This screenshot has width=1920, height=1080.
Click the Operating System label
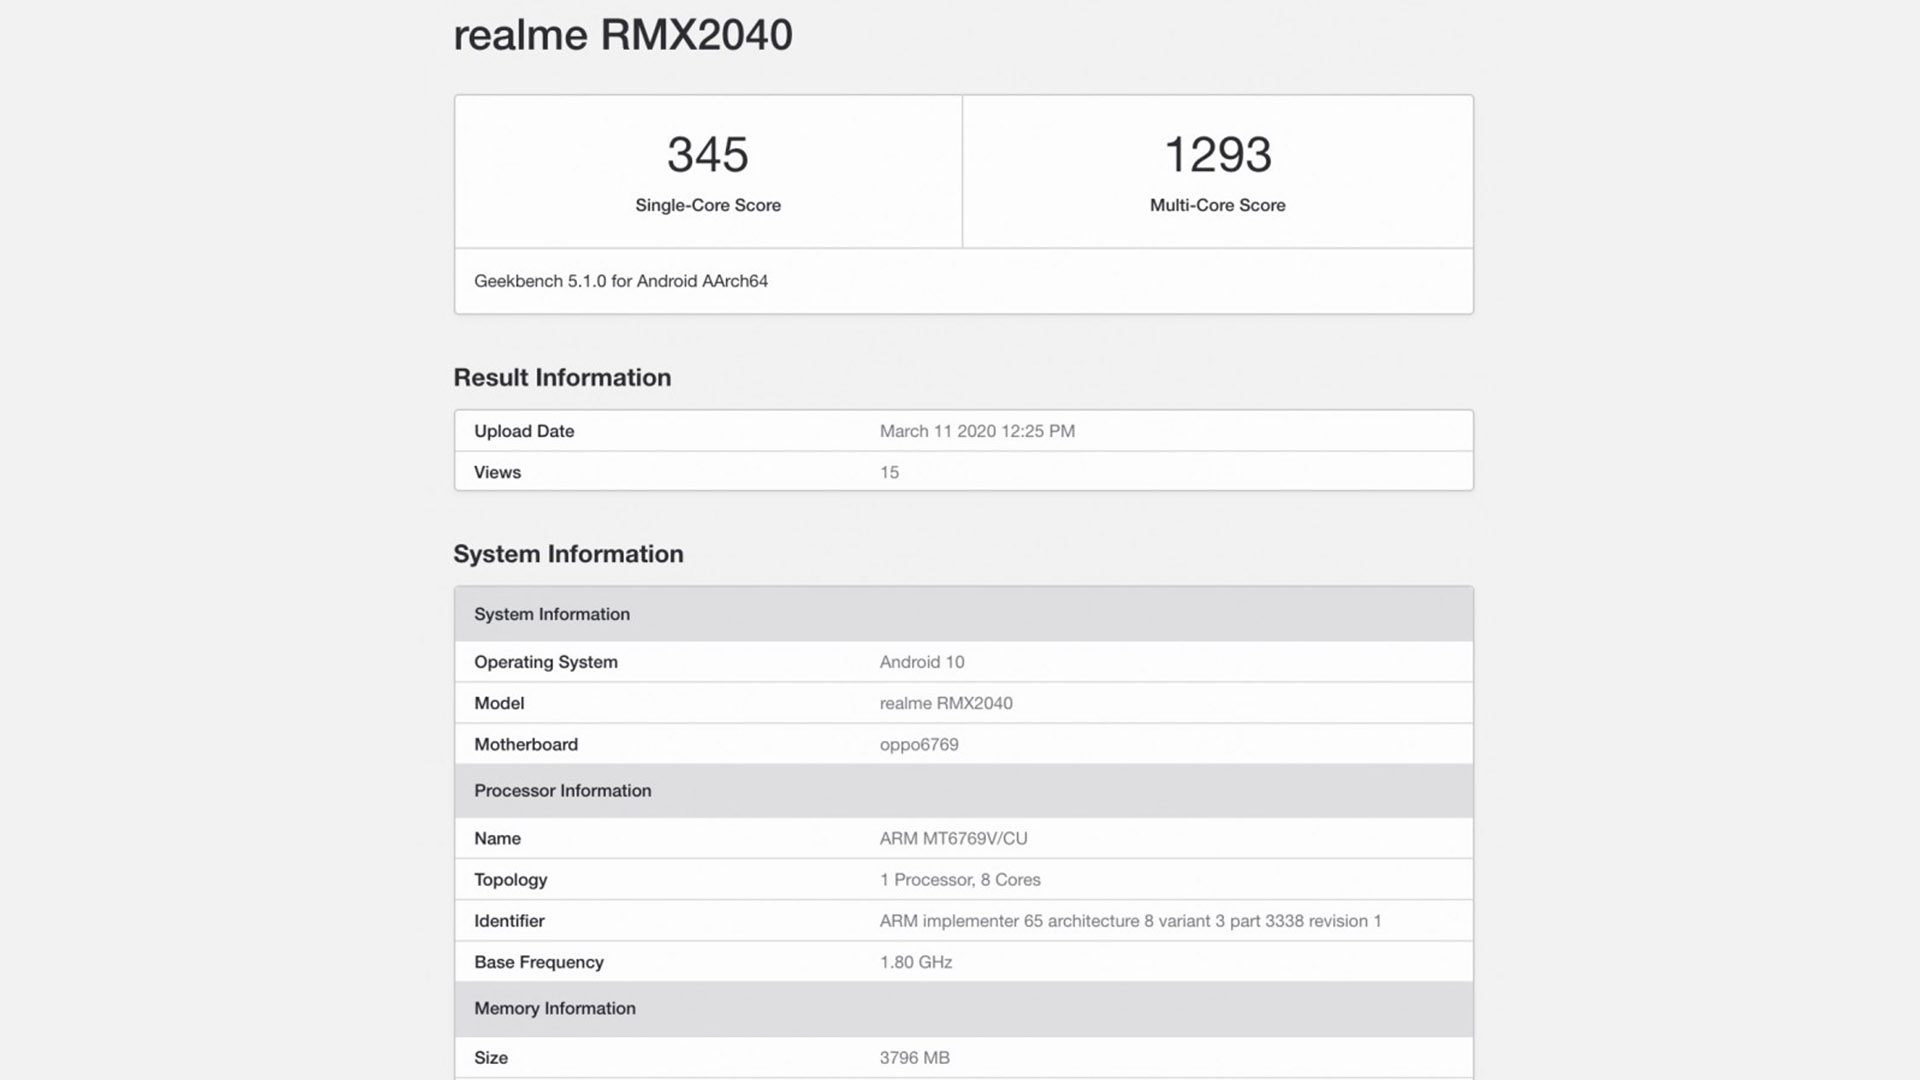546,662
